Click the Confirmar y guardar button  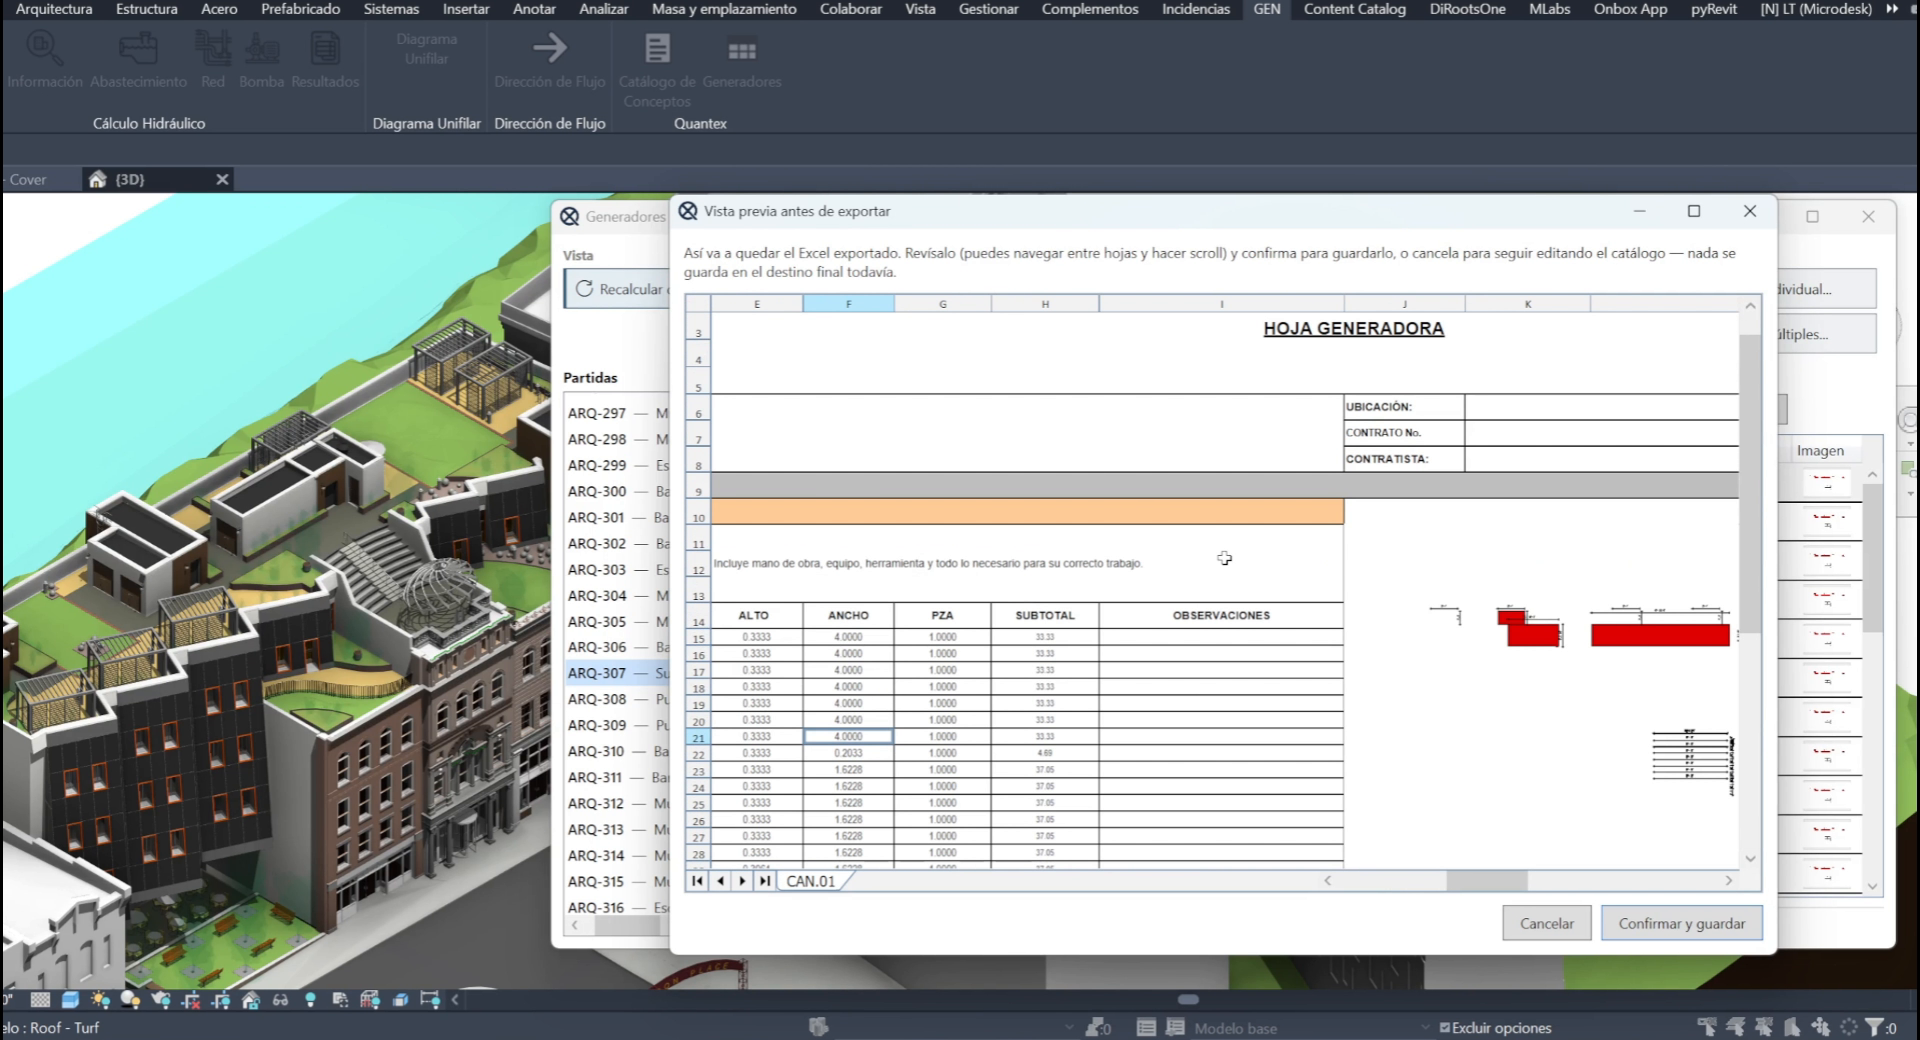(1682, 923)
